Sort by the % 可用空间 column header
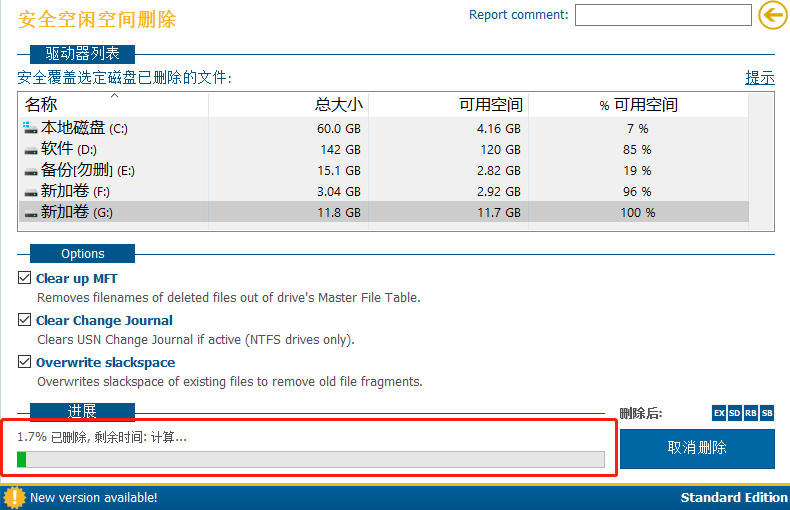This screenshot has width=790, height=510. pos(638,105)
